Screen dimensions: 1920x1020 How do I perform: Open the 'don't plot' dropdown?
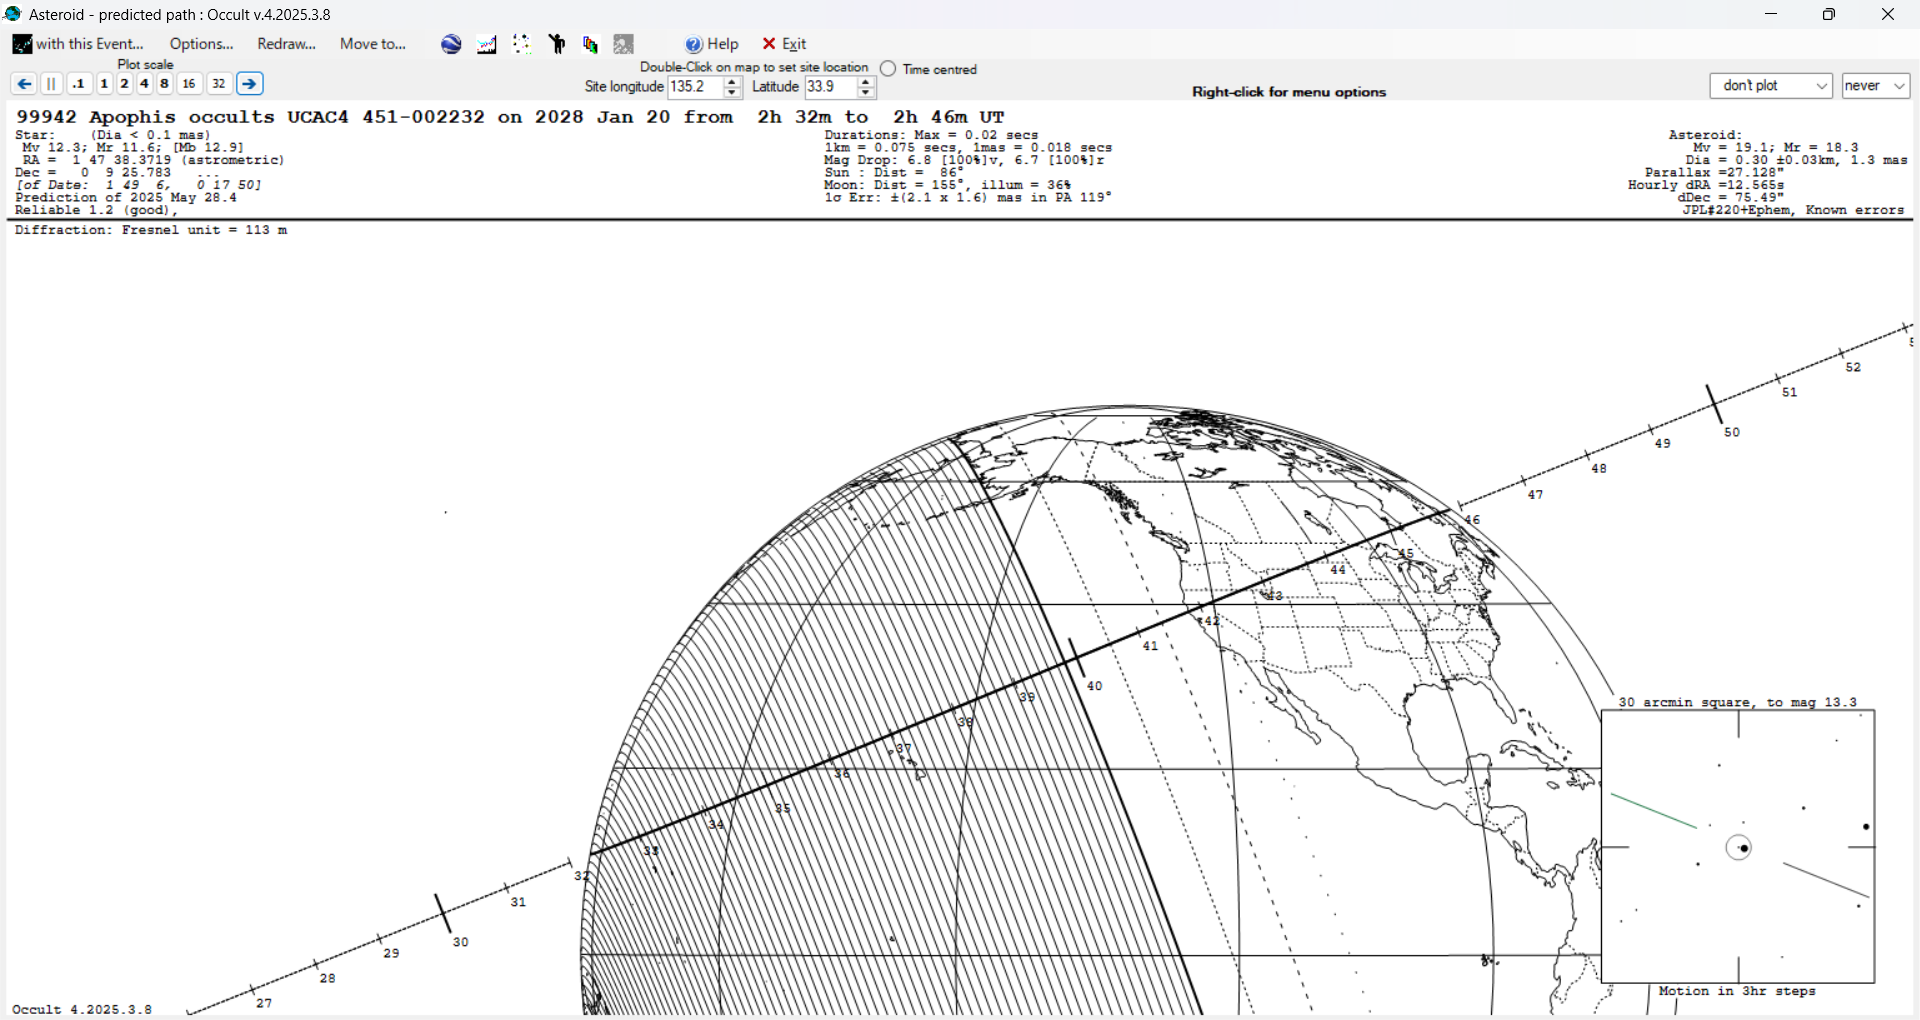[x=1771, y=86]
